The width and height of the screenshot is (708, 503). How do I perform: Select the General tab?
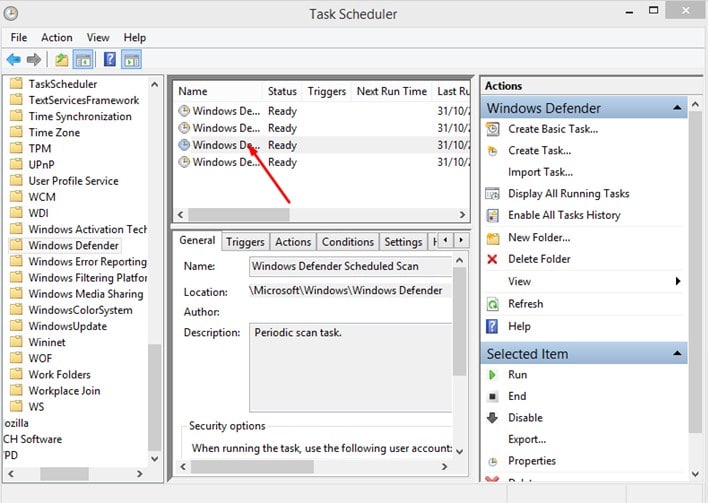(197, 240)
